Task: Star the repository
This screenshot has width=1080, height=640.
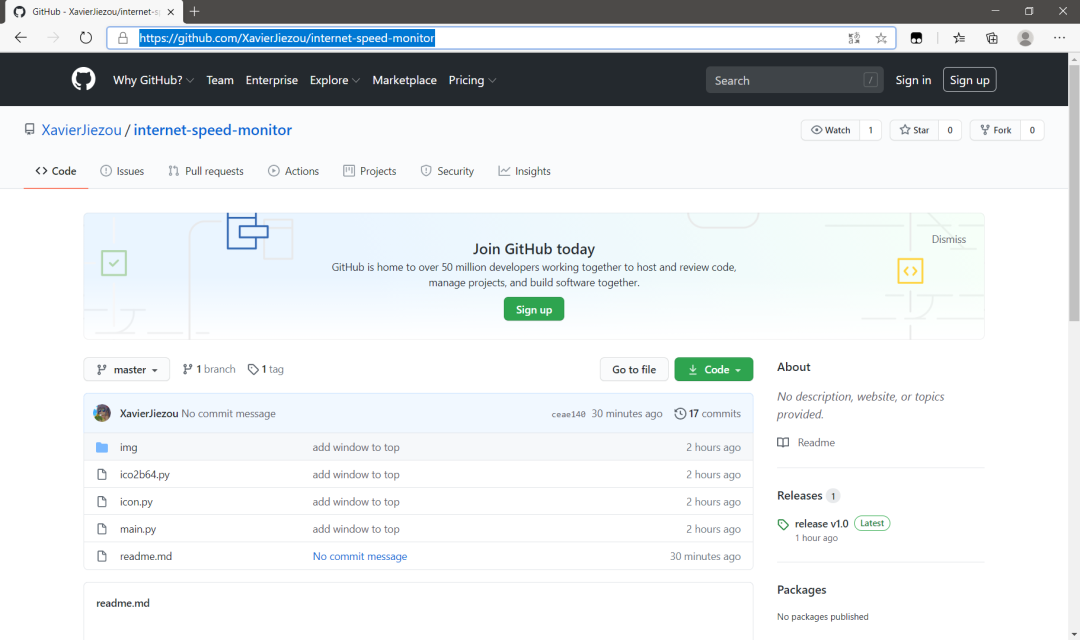Action: [914, 130]
